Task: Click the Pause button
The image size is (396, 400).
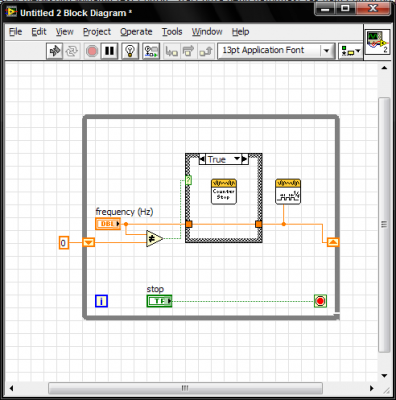Action: point(110,51)
